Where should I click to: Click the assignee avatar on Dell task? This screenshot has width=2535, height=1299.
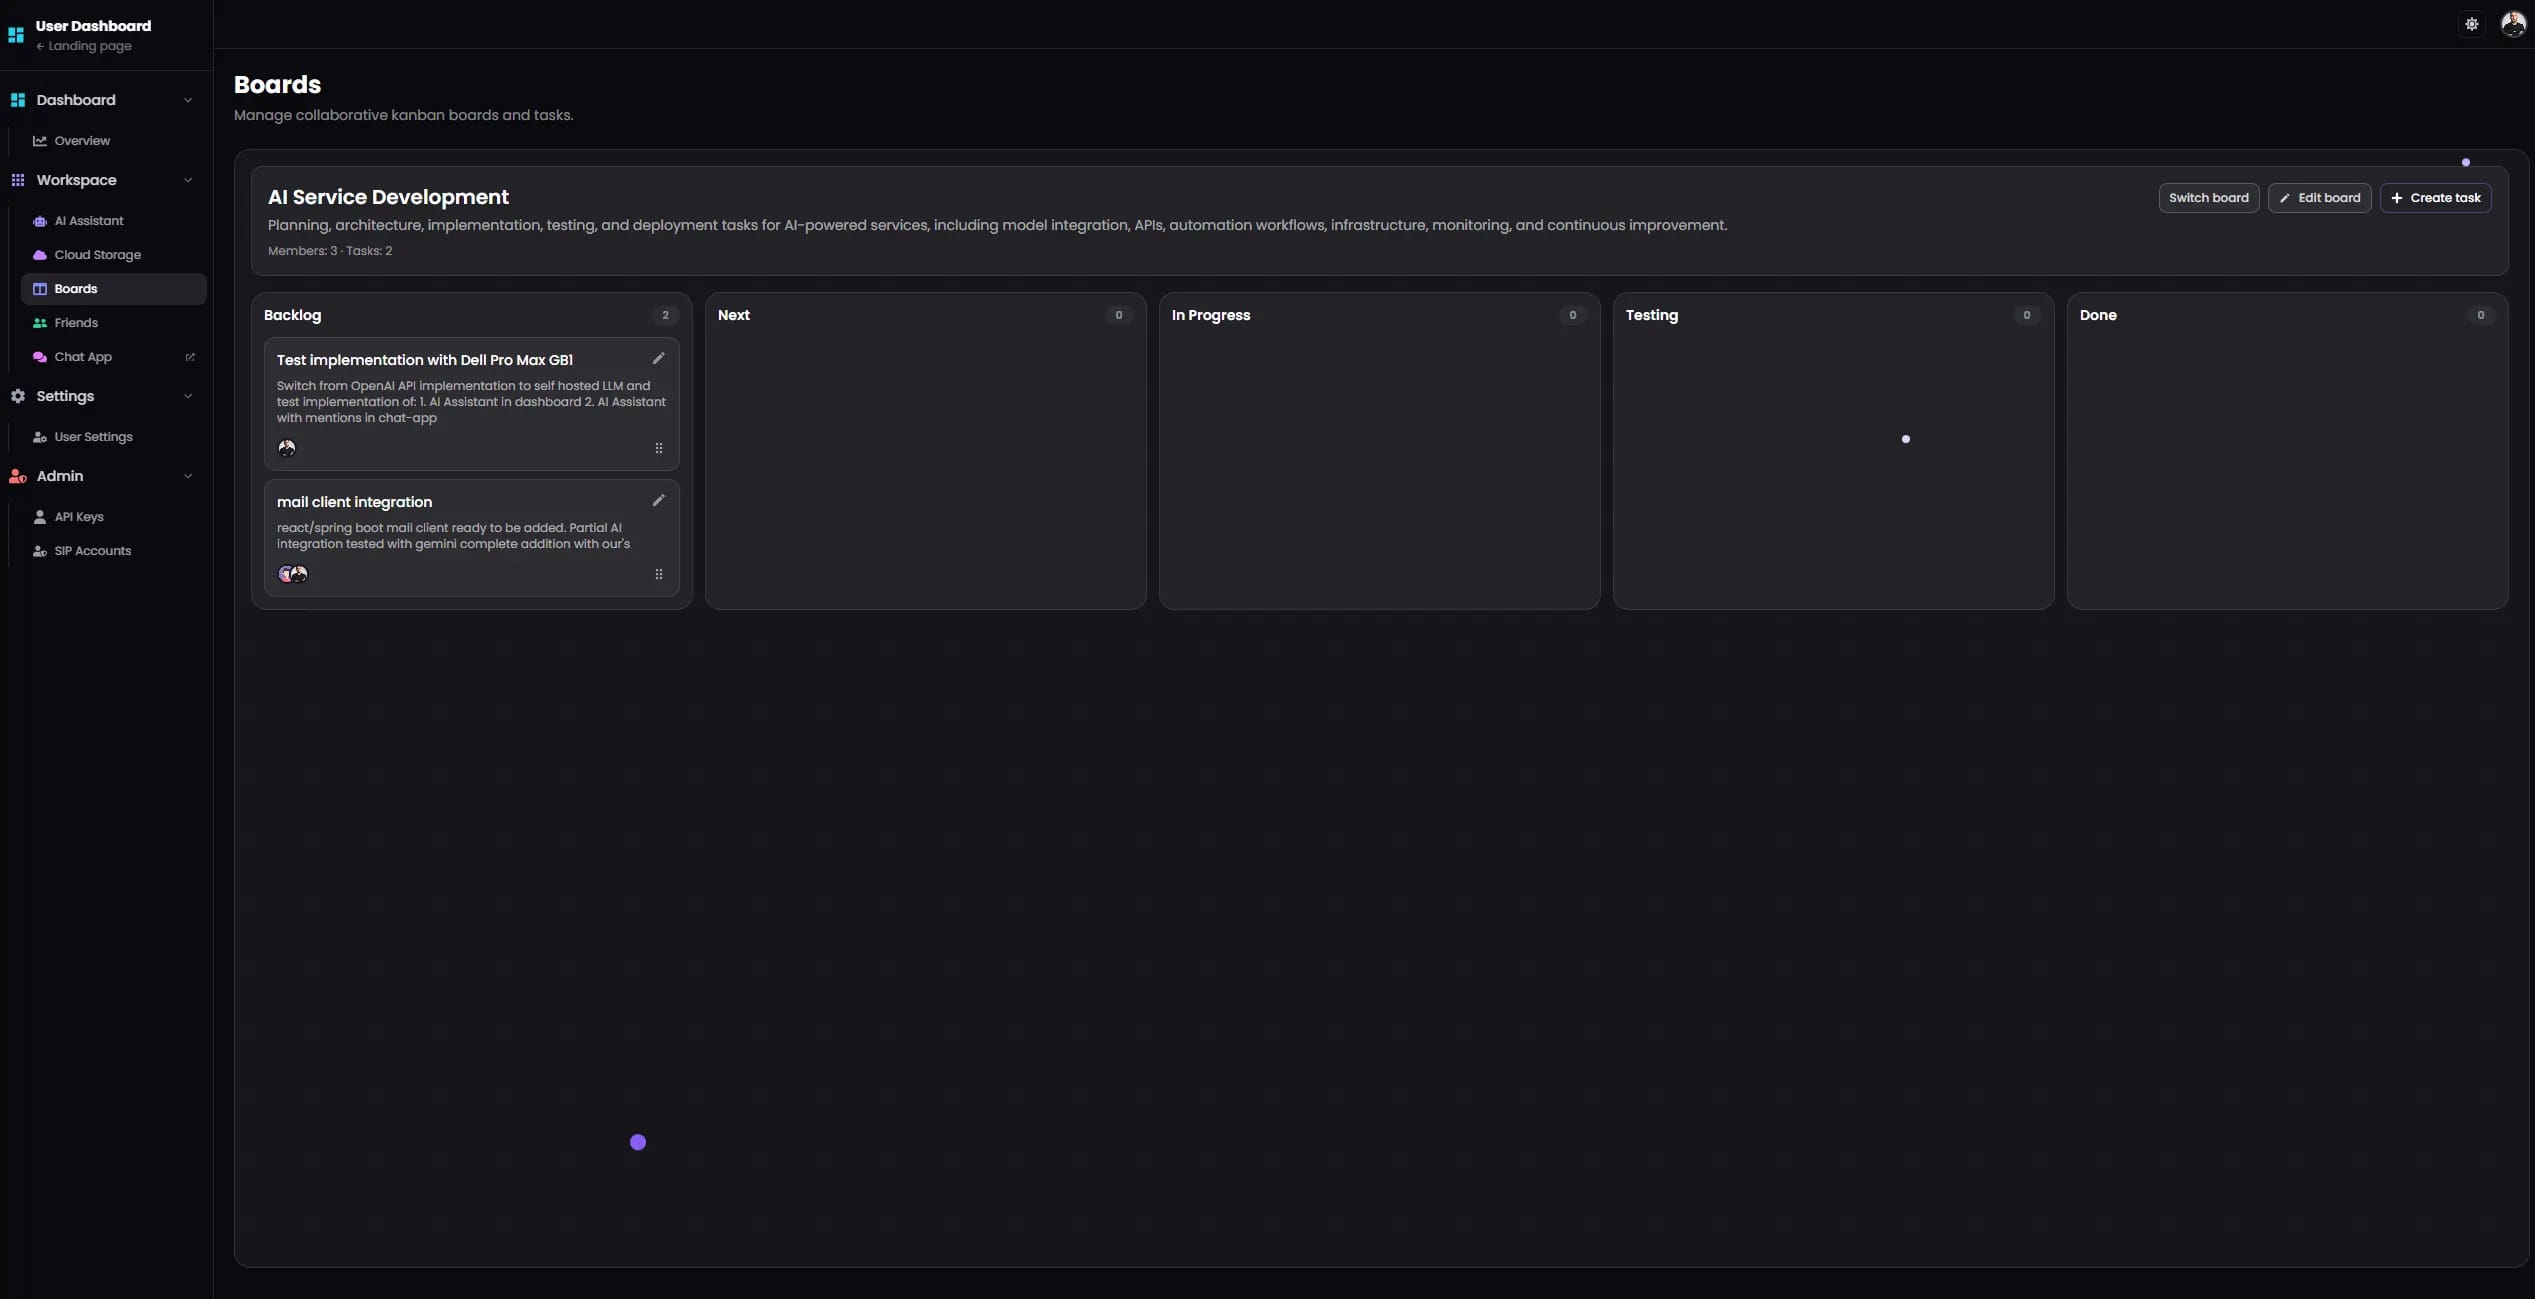click(x=287, y=448)
